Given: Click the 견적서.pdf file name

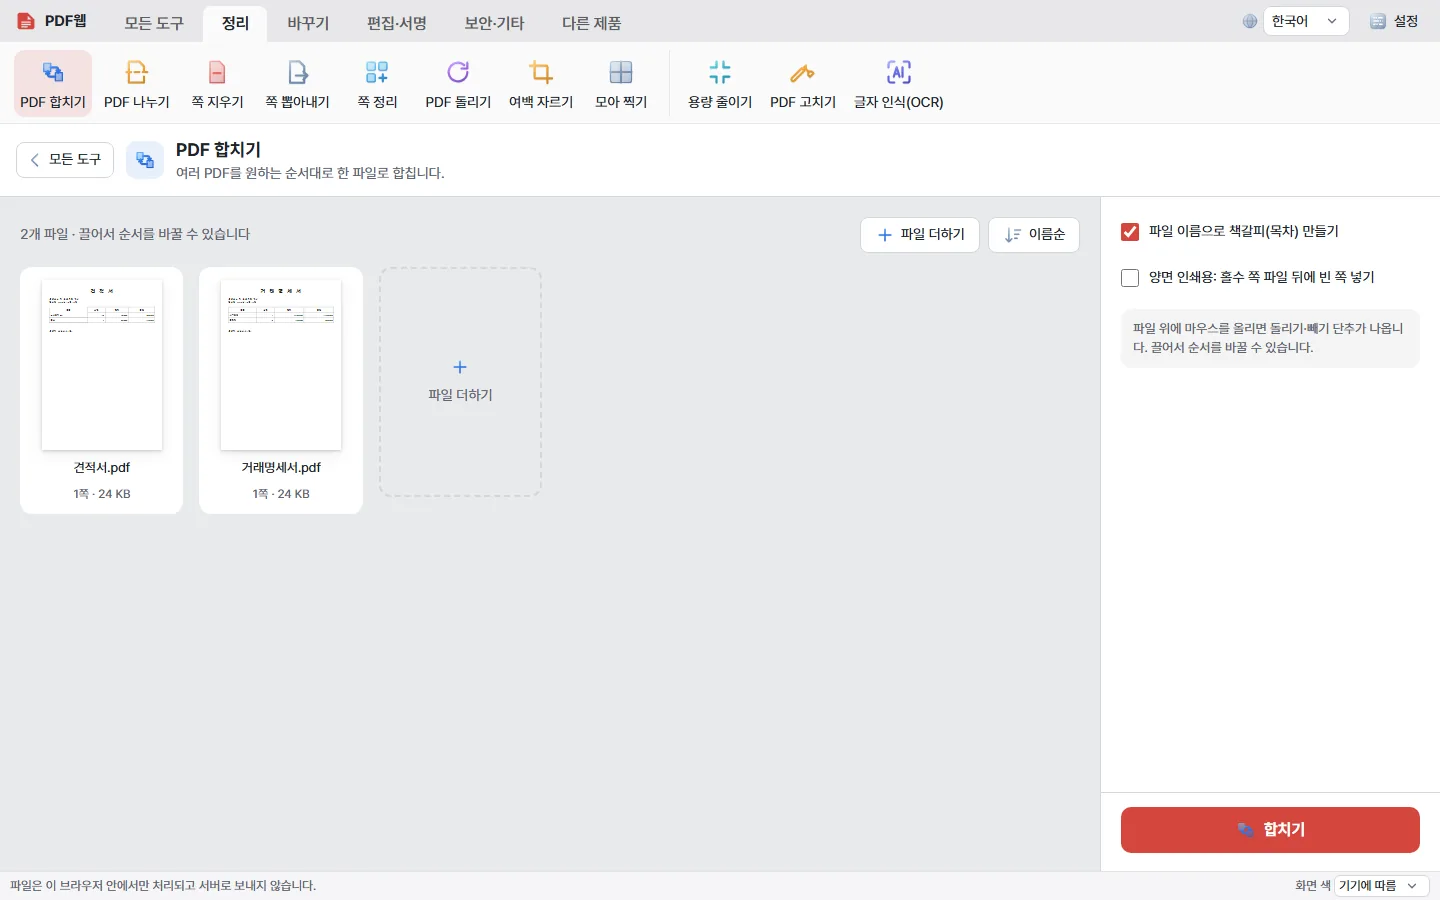Looking at the screenshot, I should click(102, 467).
